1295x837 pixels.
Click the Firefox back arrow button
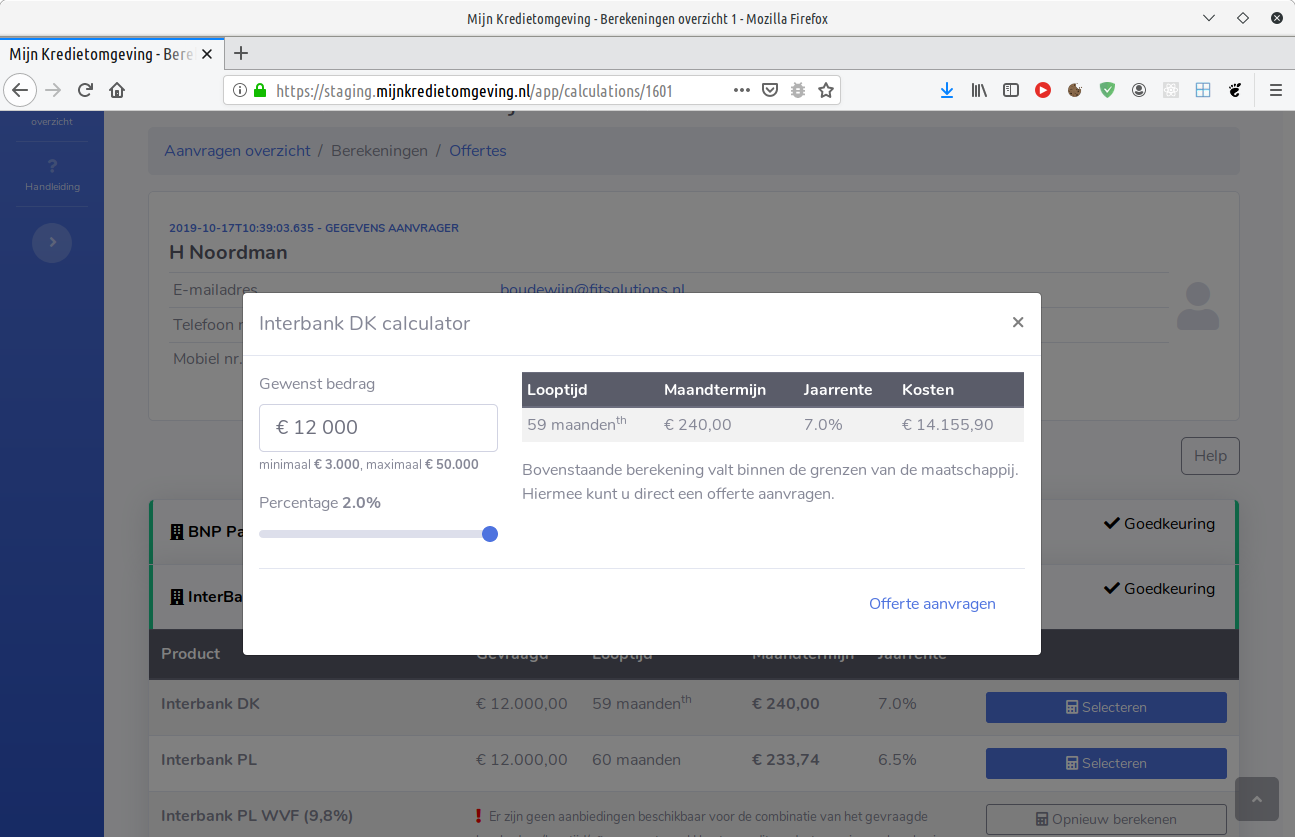pos(20,90)
